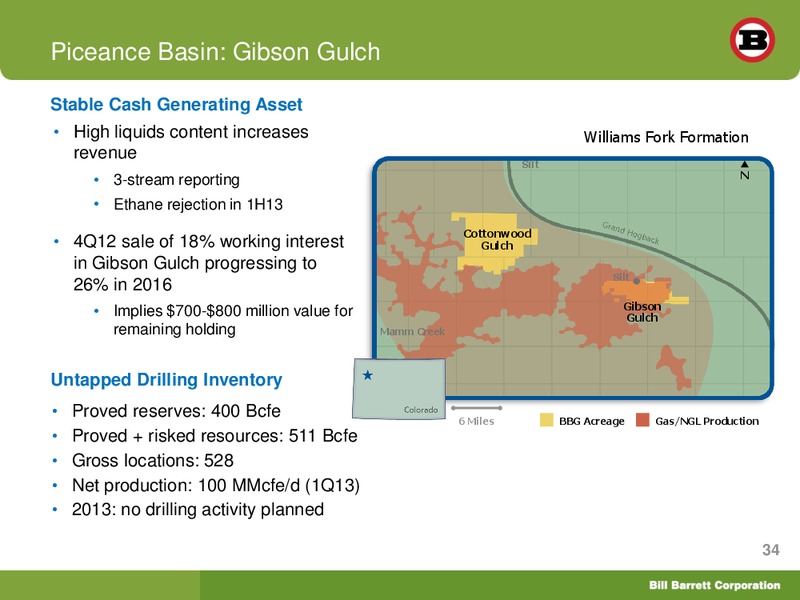Click the 'Gas/NGL Production' legend label

707,421
